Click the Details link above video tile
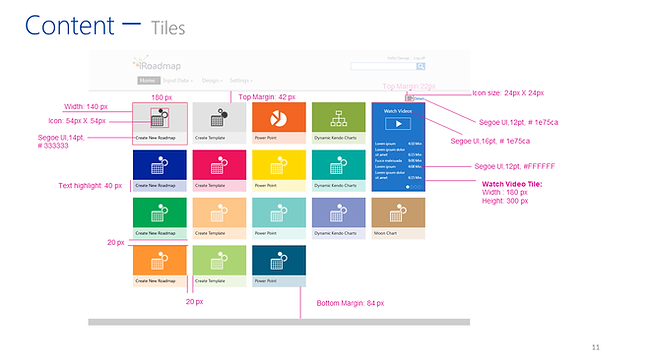649x362 pixels. (419, 98)
